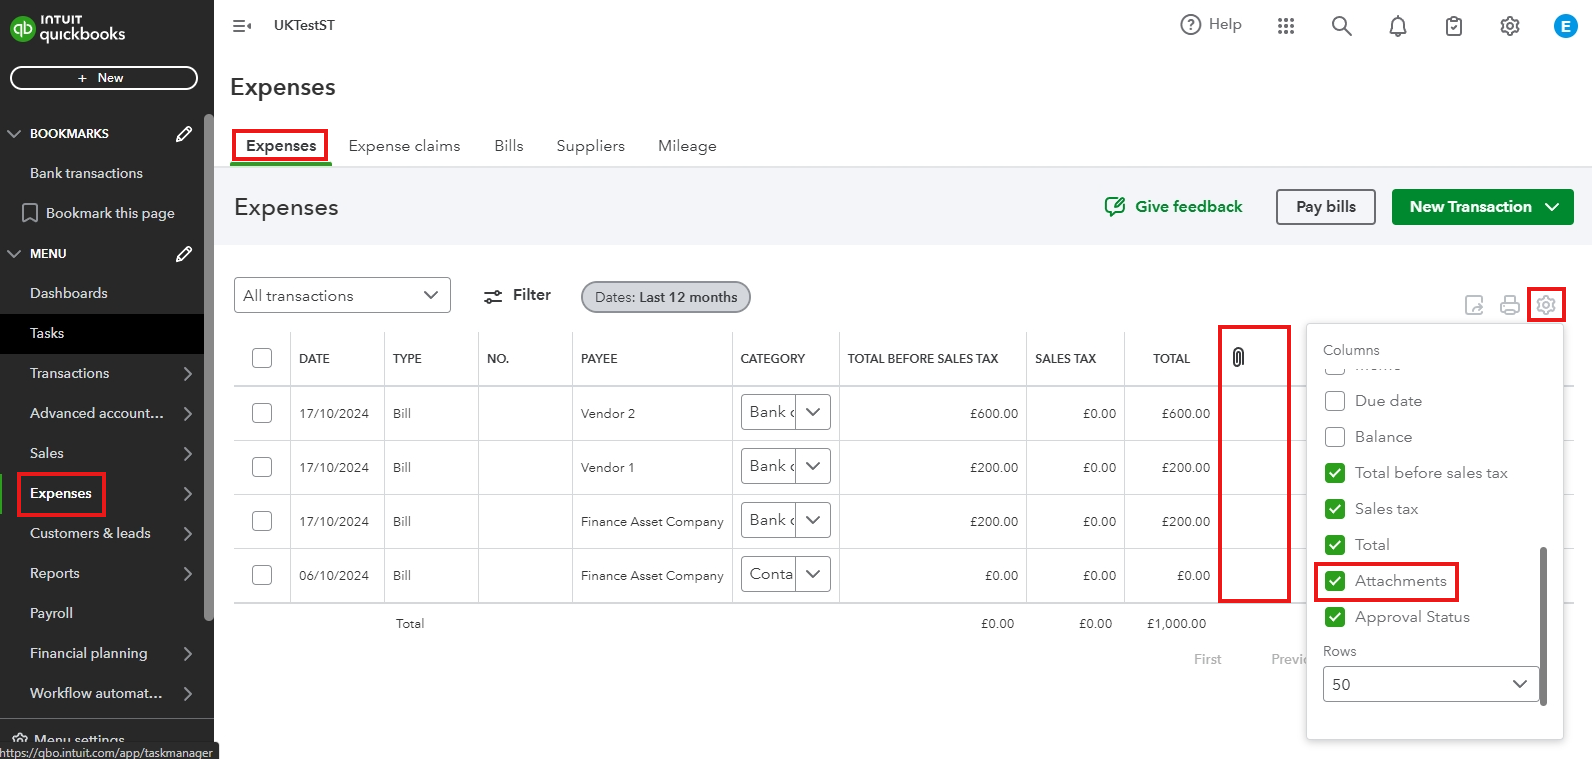Screen dimensions: 1592x759
Task: Open category dropdown for 06/10/2024 row
Action: [813, 574]
